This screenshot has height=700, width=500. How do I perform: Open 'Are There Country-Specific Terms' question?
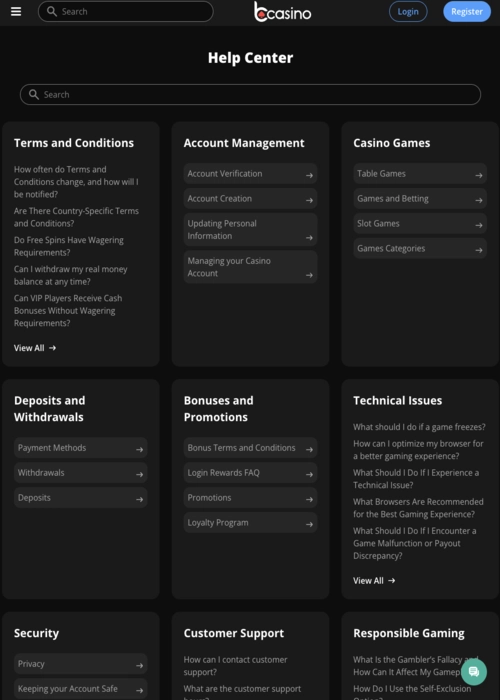point(76,217)
